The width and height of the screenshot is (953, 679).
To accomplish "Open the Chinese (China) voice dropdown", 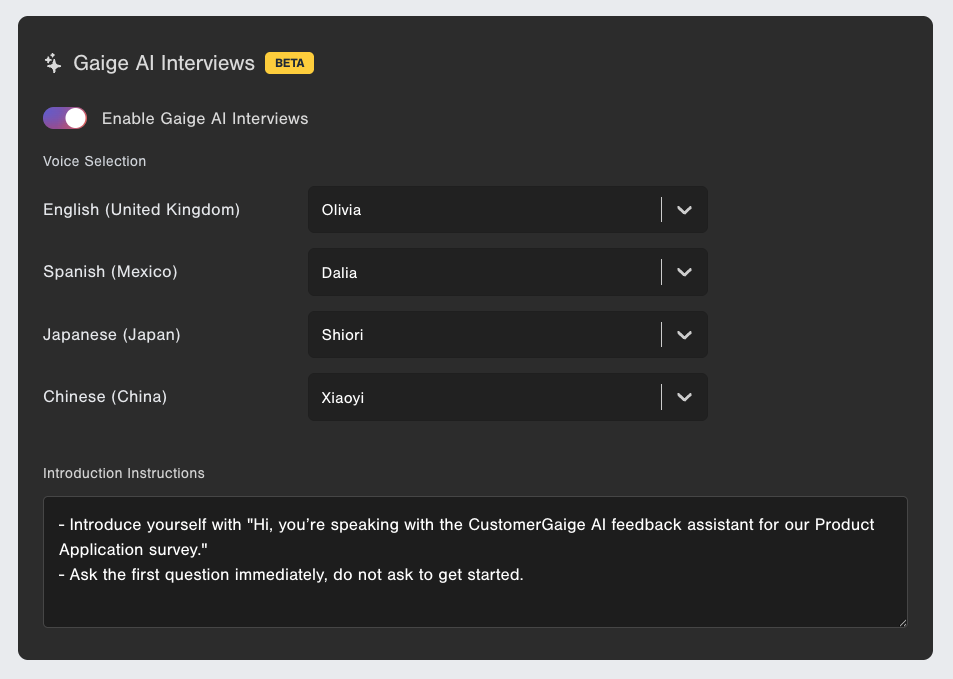I will point(507,397).
